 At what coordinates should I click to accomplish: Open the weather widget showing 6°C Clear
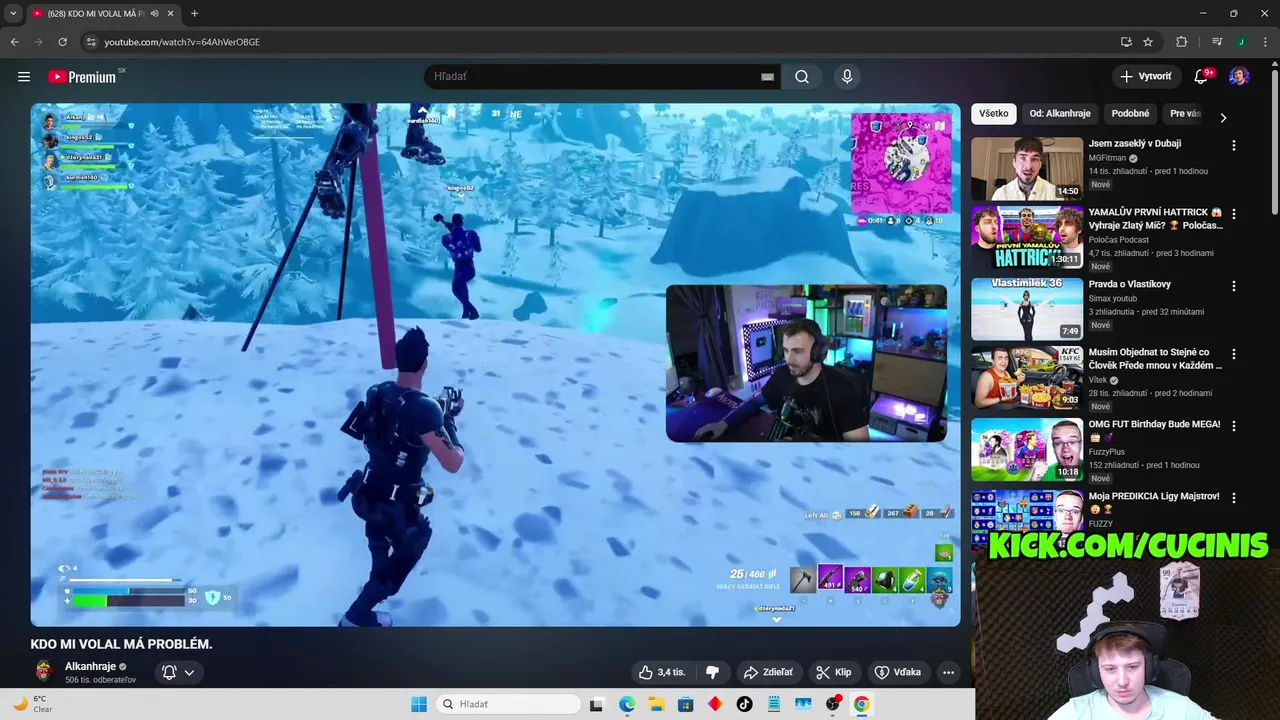[32, 704]
